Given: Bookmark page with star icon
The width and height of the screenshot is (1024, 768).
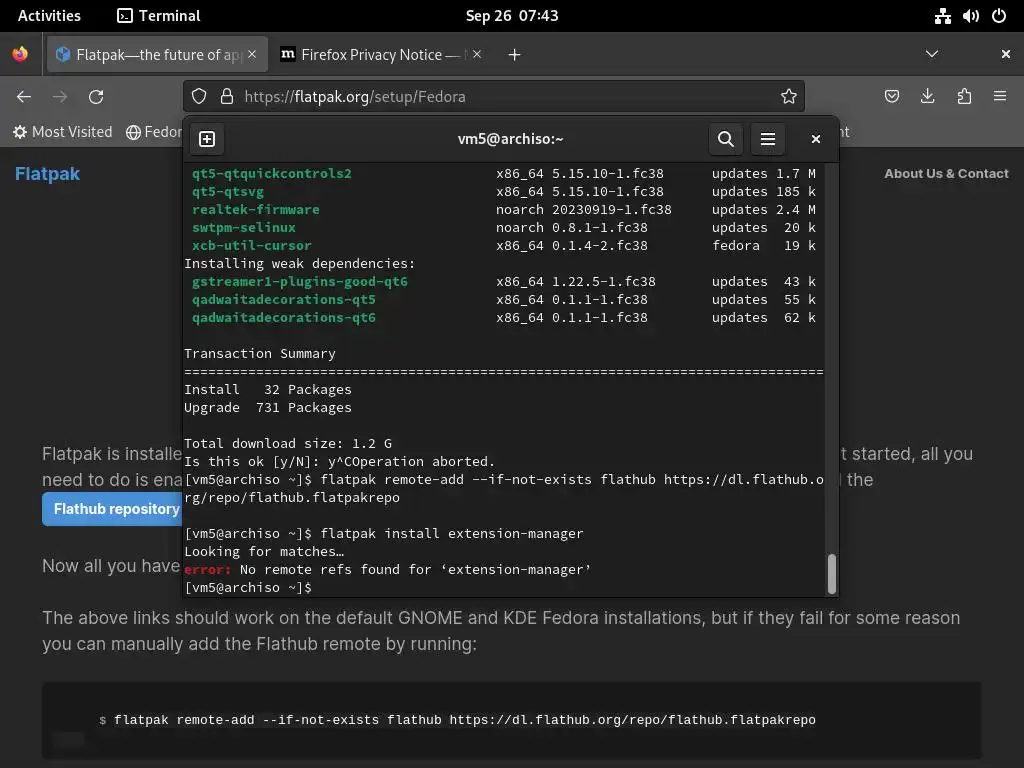Looking at the screenshot, I should click(789, 97).
